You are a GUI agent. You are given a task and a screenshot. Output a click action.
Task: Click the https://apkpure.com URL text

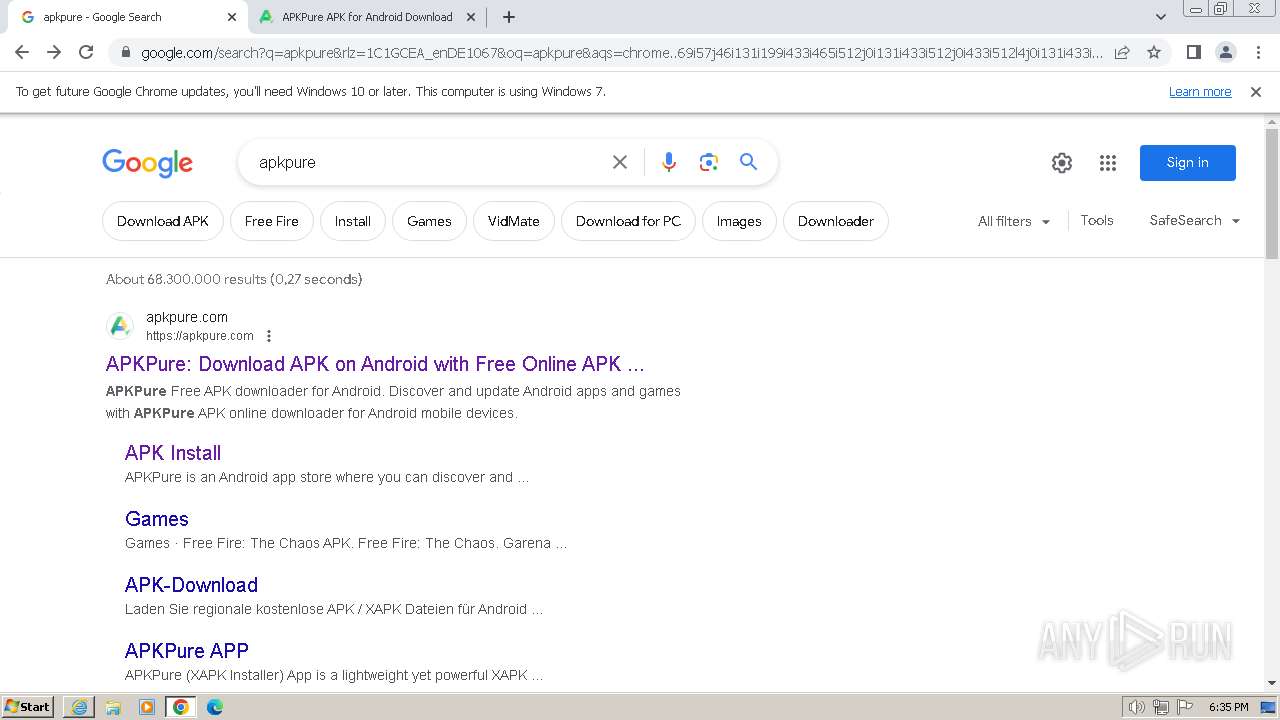coord(200,336)
